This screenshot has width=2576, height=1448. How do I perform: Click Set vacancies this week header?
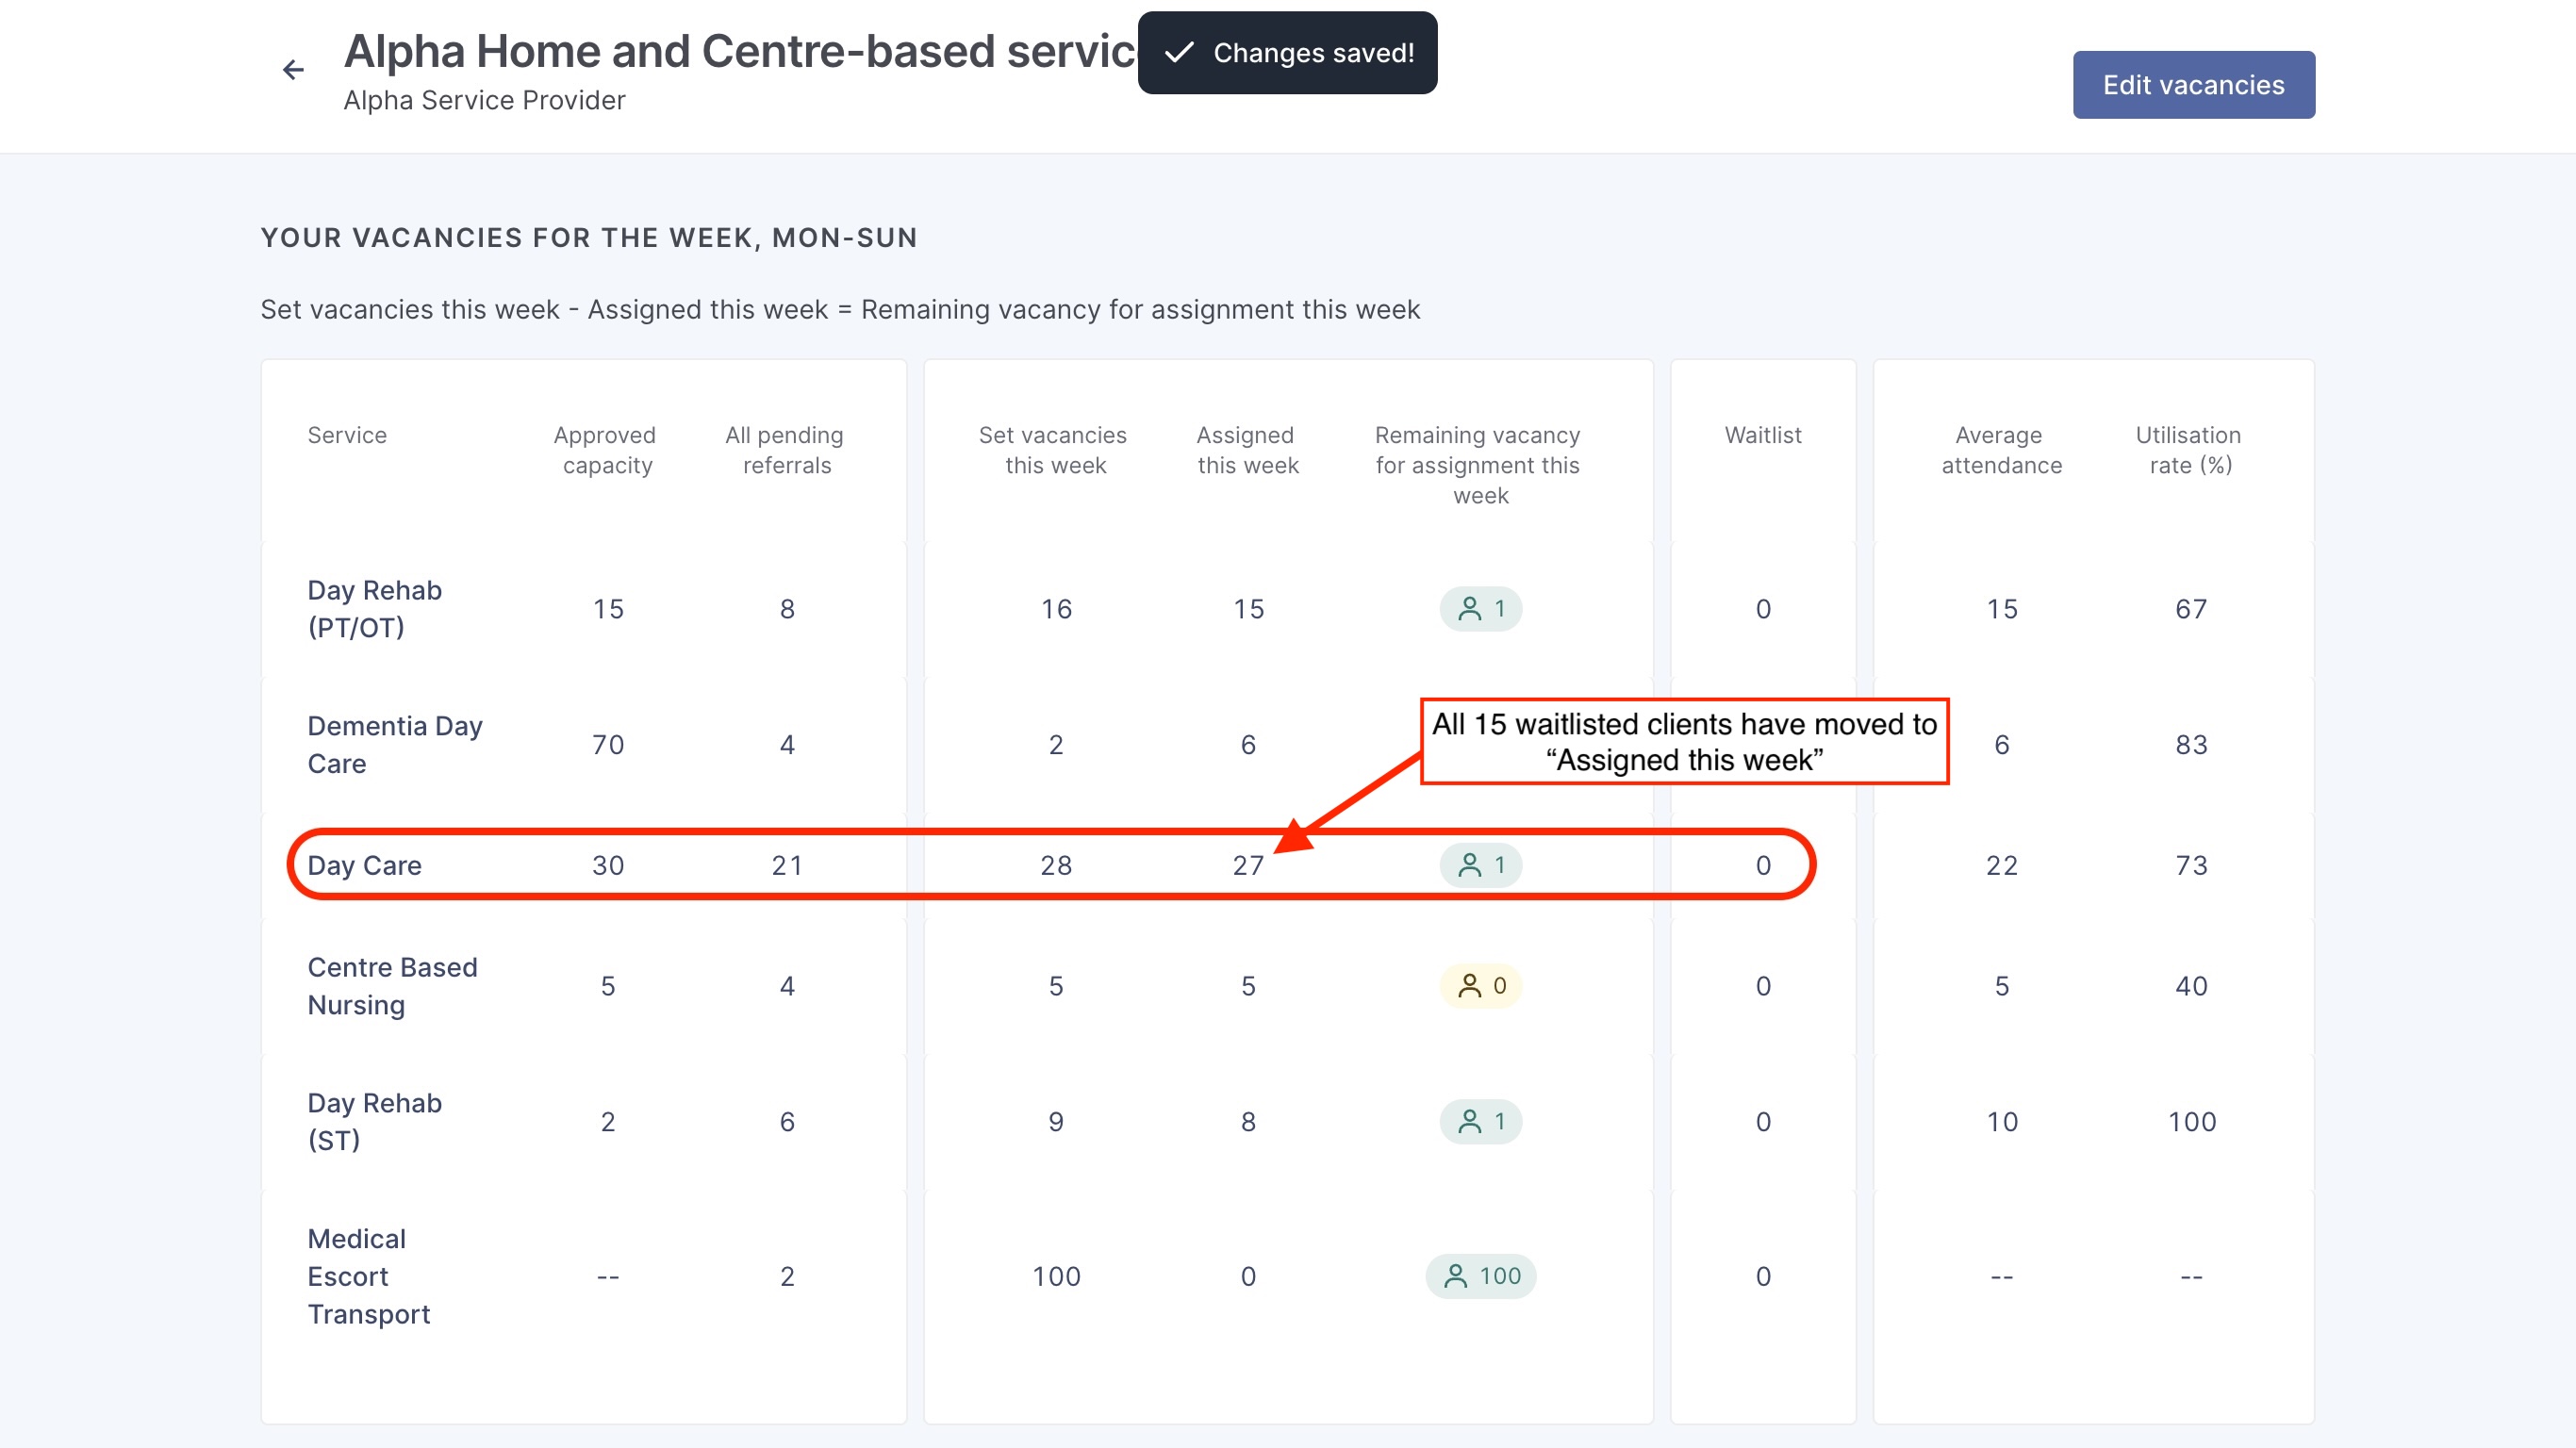tap(1054, 450)
